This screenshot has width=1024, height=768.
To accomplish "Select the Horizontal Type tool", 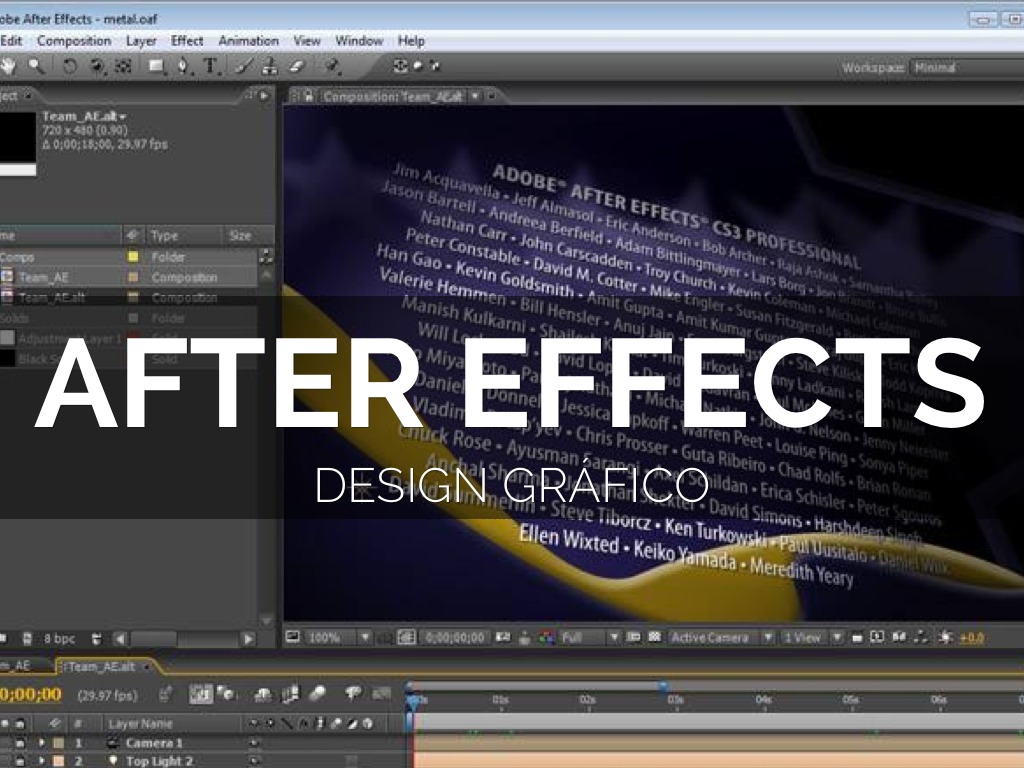I will tap(211, 67).
